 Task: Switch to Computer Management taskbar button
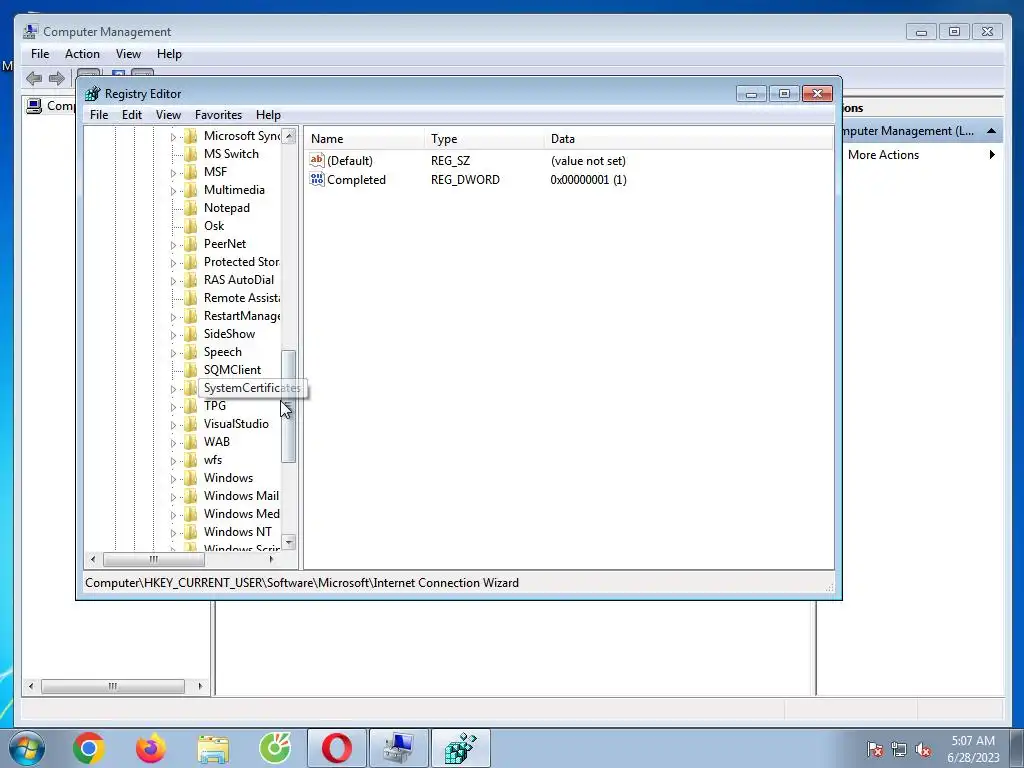click(x=398, y=748)
